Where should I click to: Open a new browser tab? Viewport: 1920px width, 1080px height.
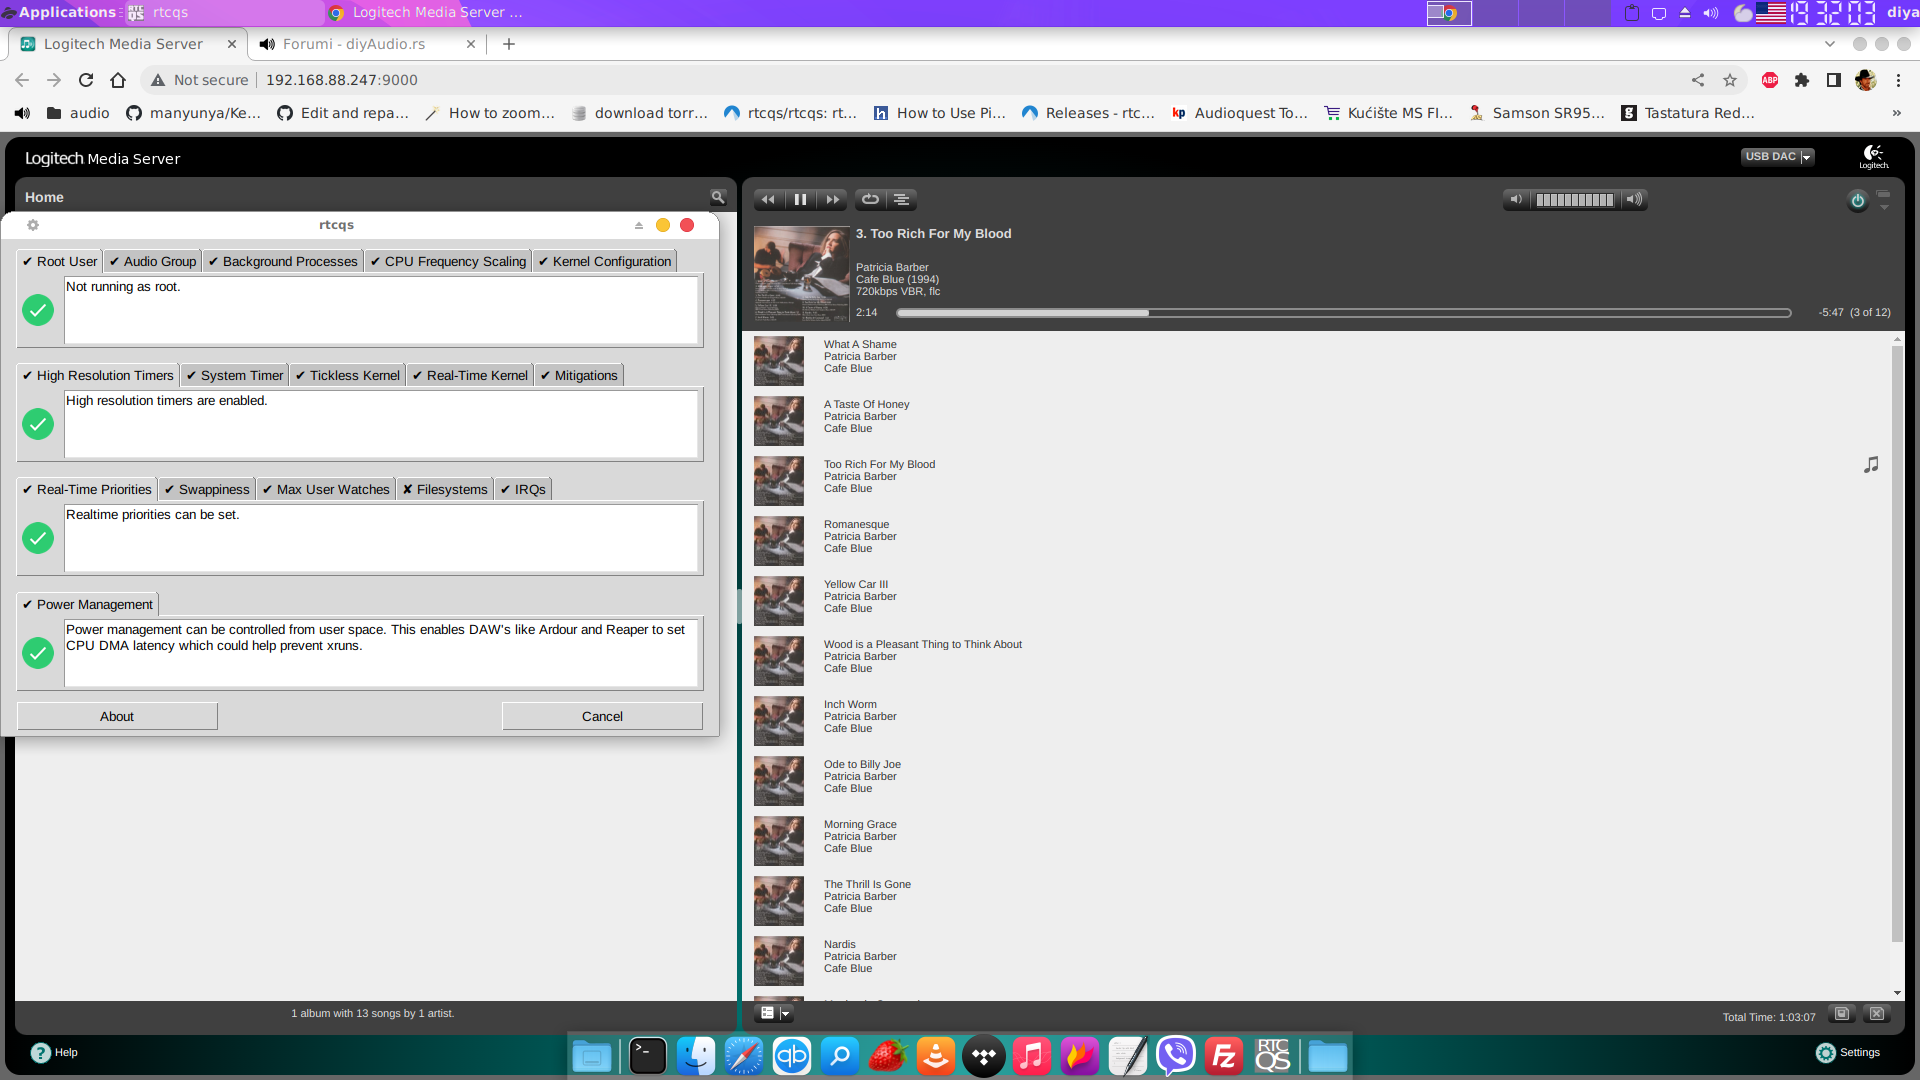[509, 44]
